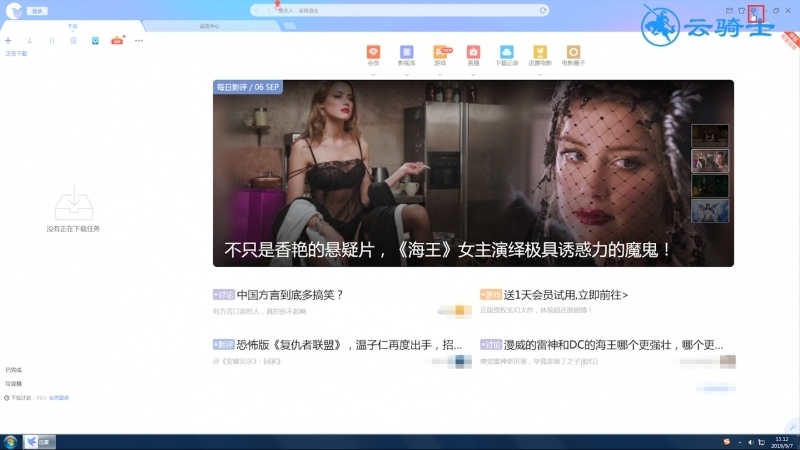Switch to the 设置中心 tab
Viewport: 800px width, 450px height.
209,26
